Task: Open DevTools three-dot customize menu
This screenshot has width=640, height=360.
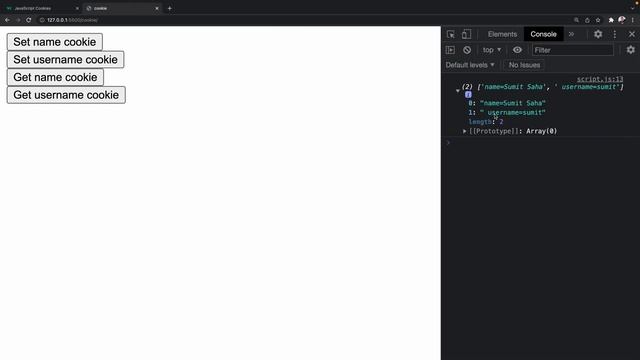Action: click(615, 34)
